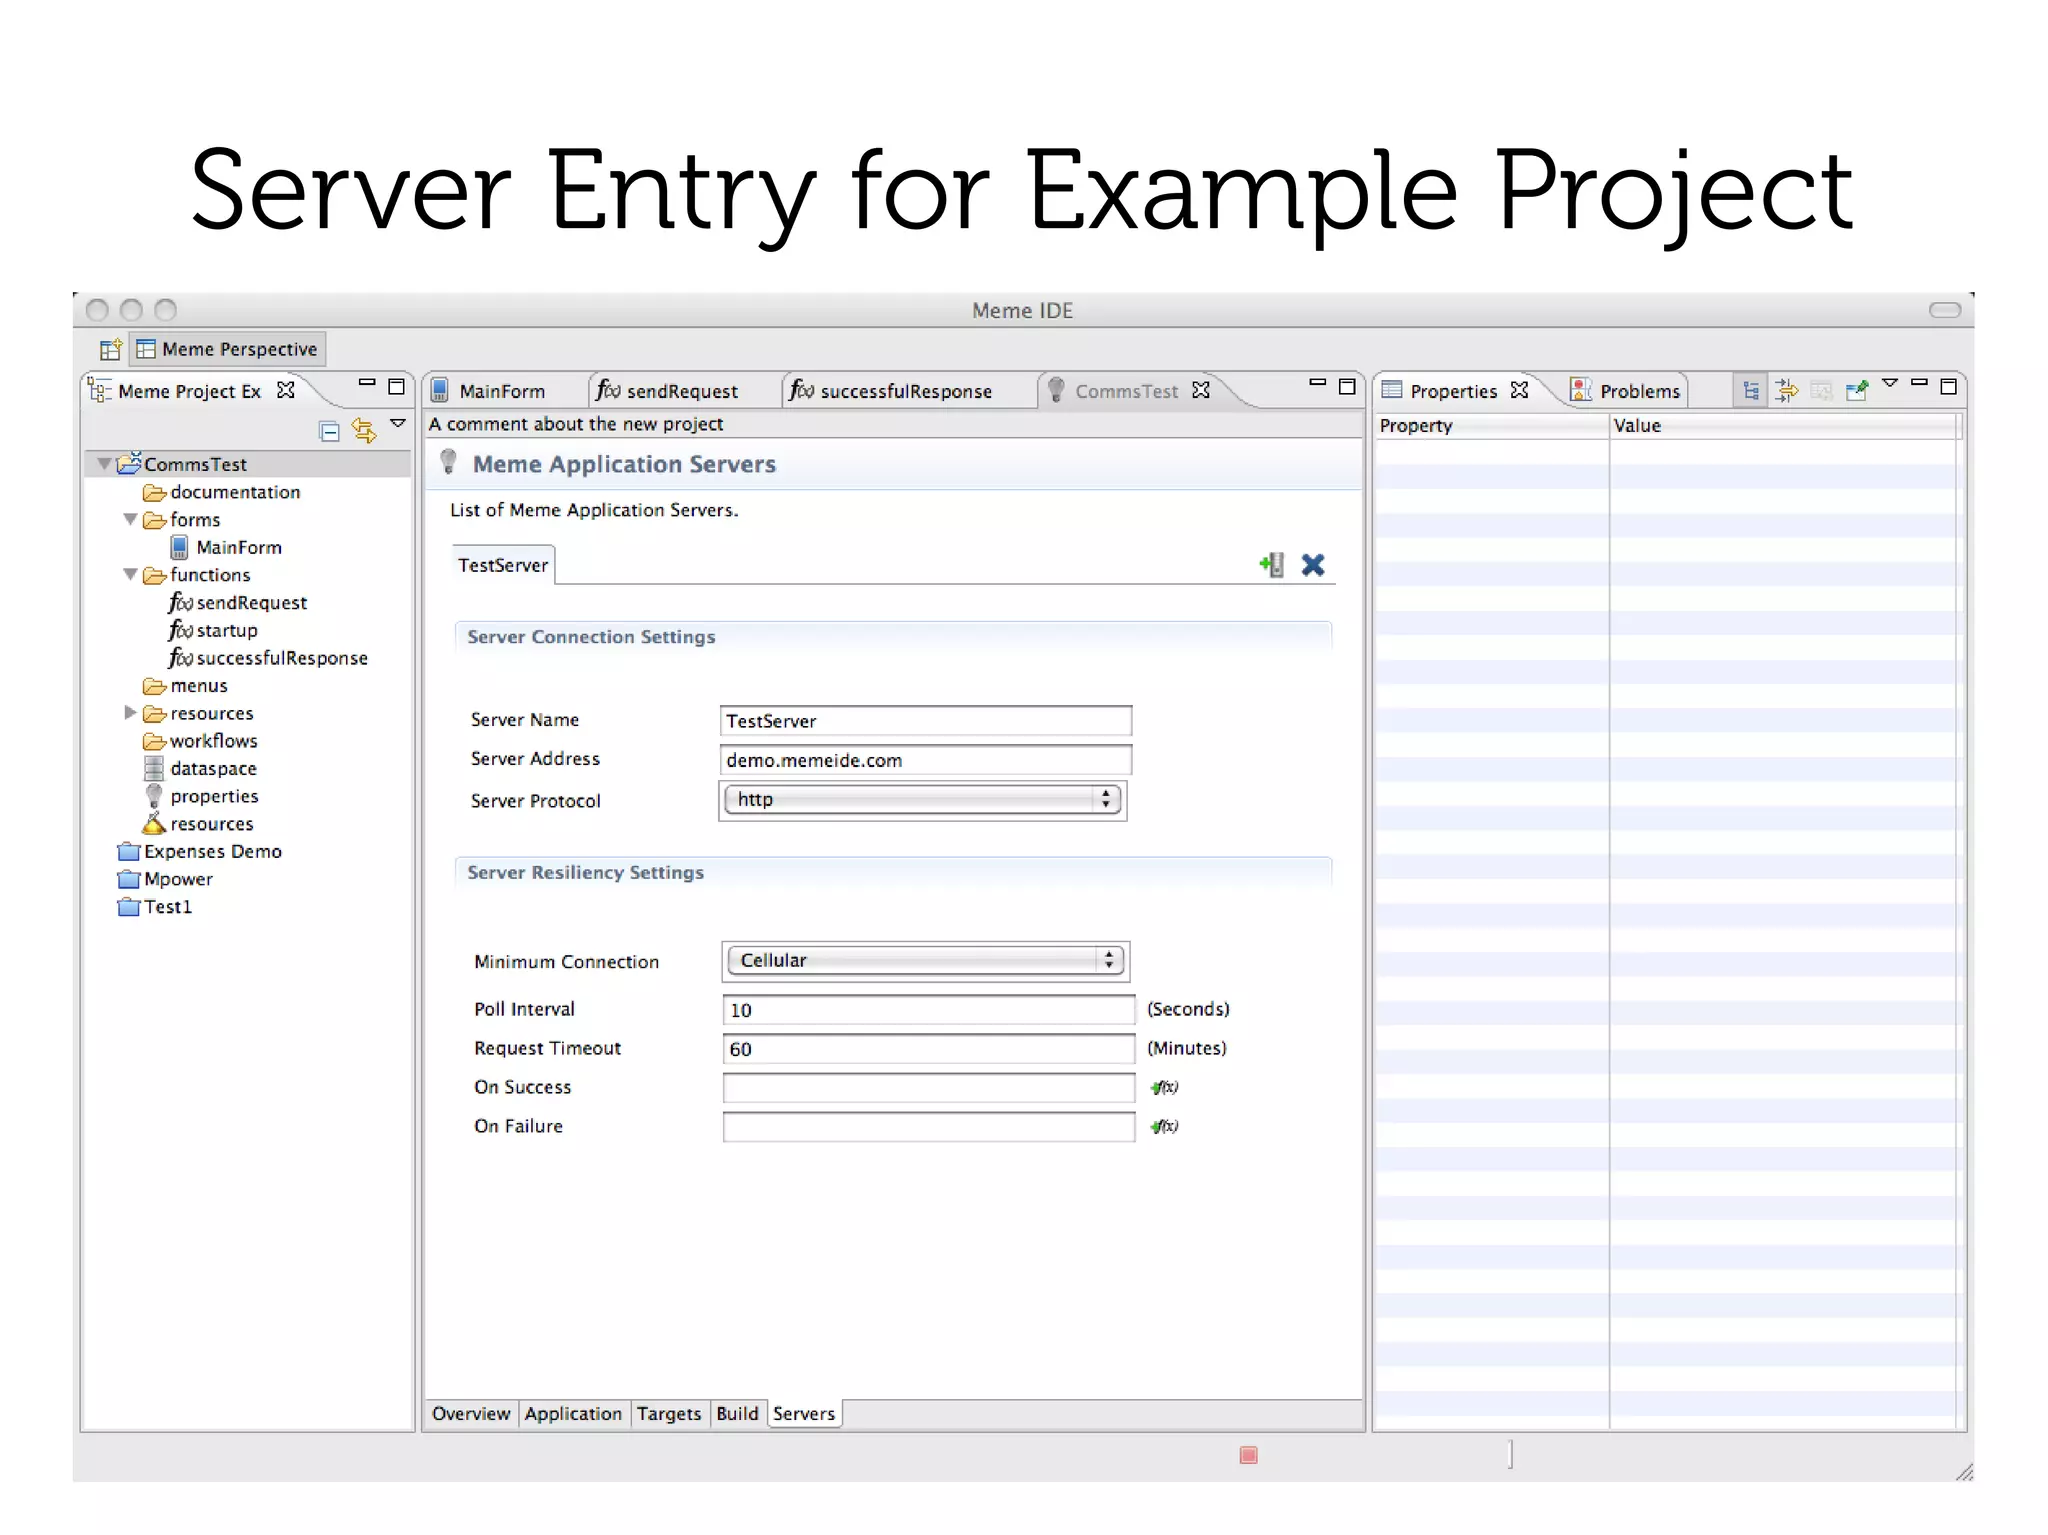2048x1535 pixels.
Task: Click the Open Perspective icon
Action: [x=110, y=349]
